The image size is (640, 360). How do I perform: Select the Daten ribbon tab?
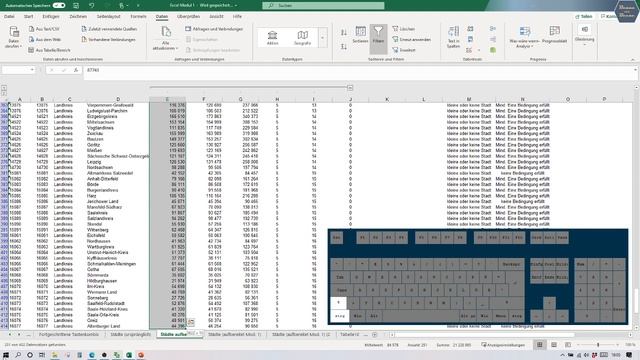[x=162, y=17]
